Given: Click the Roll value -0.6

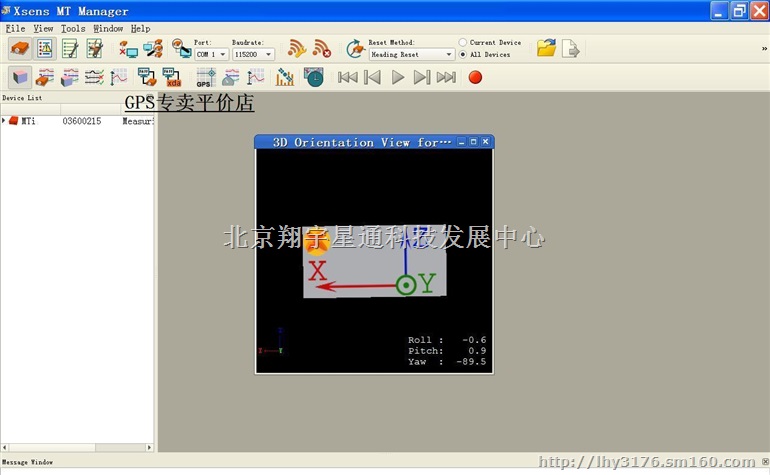Looking at the screenshot, I should pyautogui.click(x=474, y=340).
